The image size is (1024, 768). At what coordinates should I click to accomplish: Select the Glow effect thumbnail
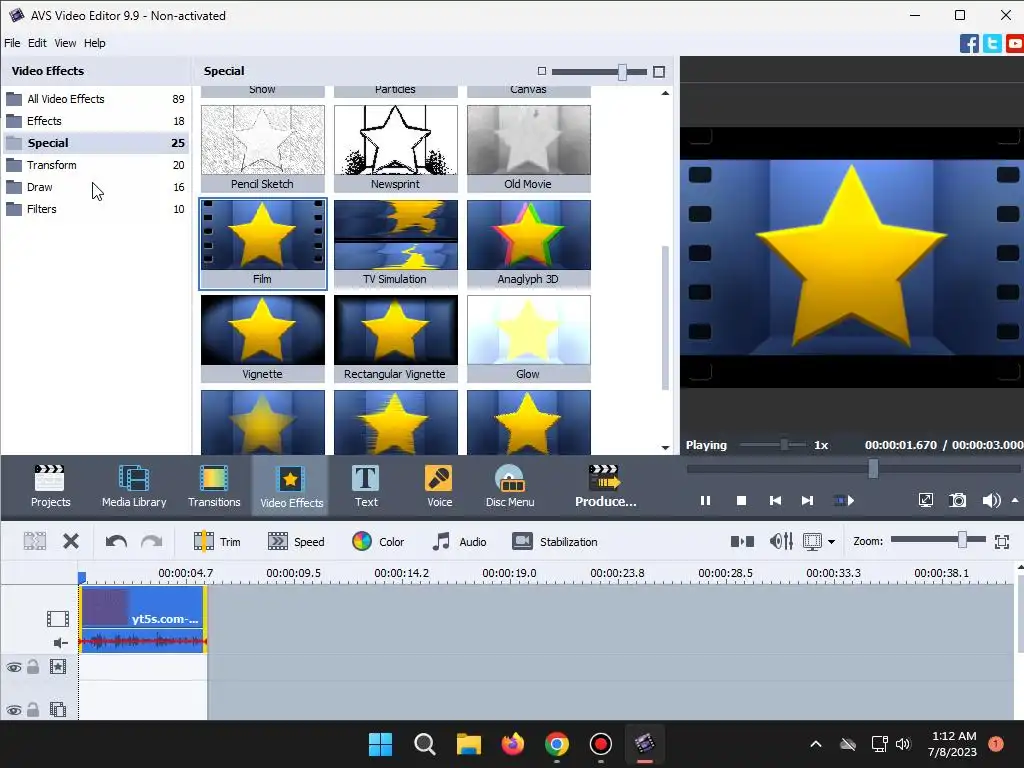[528, 338]
